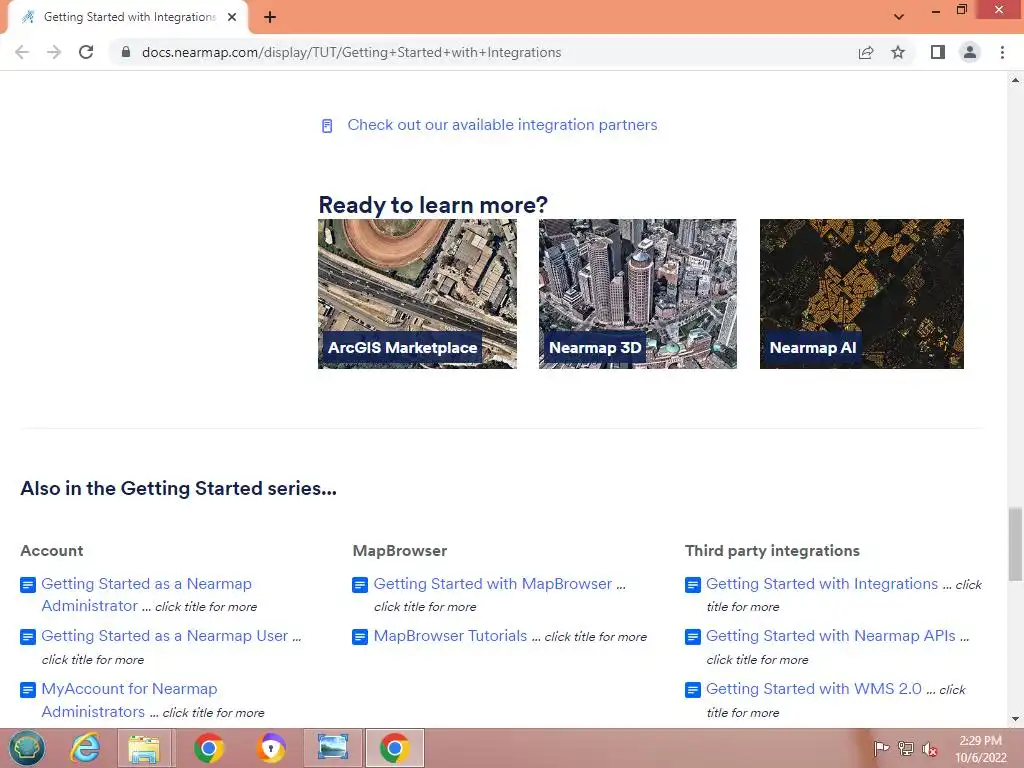Click the network tray icon
Image resolution: width=1024 pixels, height=768 pixels.
pos(906,748)
